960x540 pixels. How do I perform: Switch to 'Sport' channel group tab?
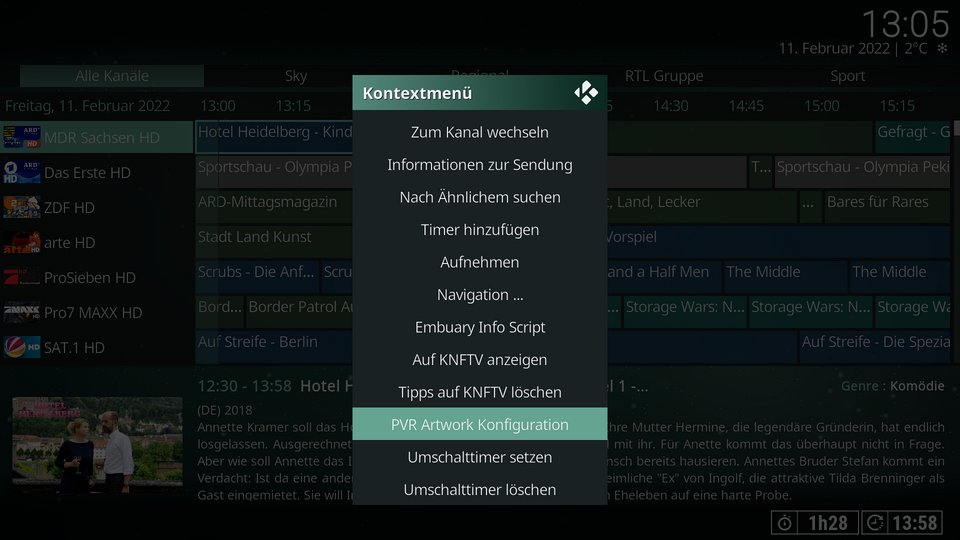tap(848, 76)
